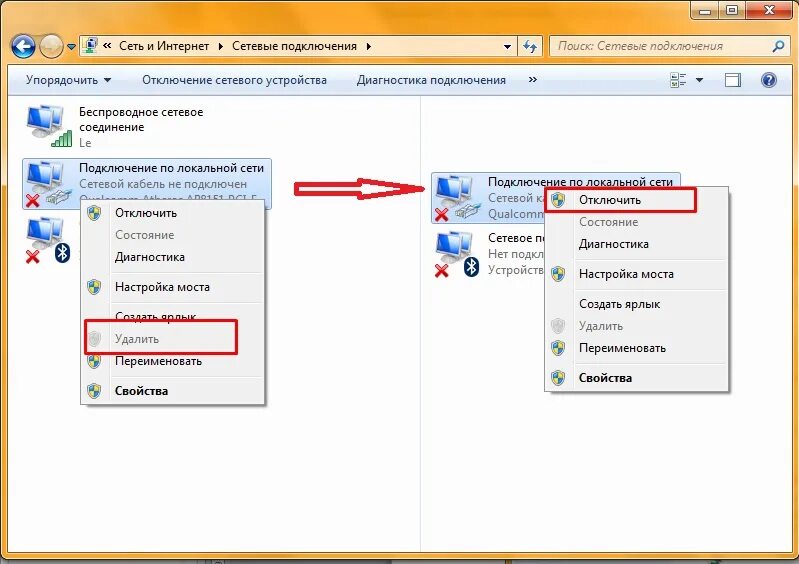The image size is (799, 564).
Task: Choose 'Состояние' in the right context menu
Action: pos(636,222)
